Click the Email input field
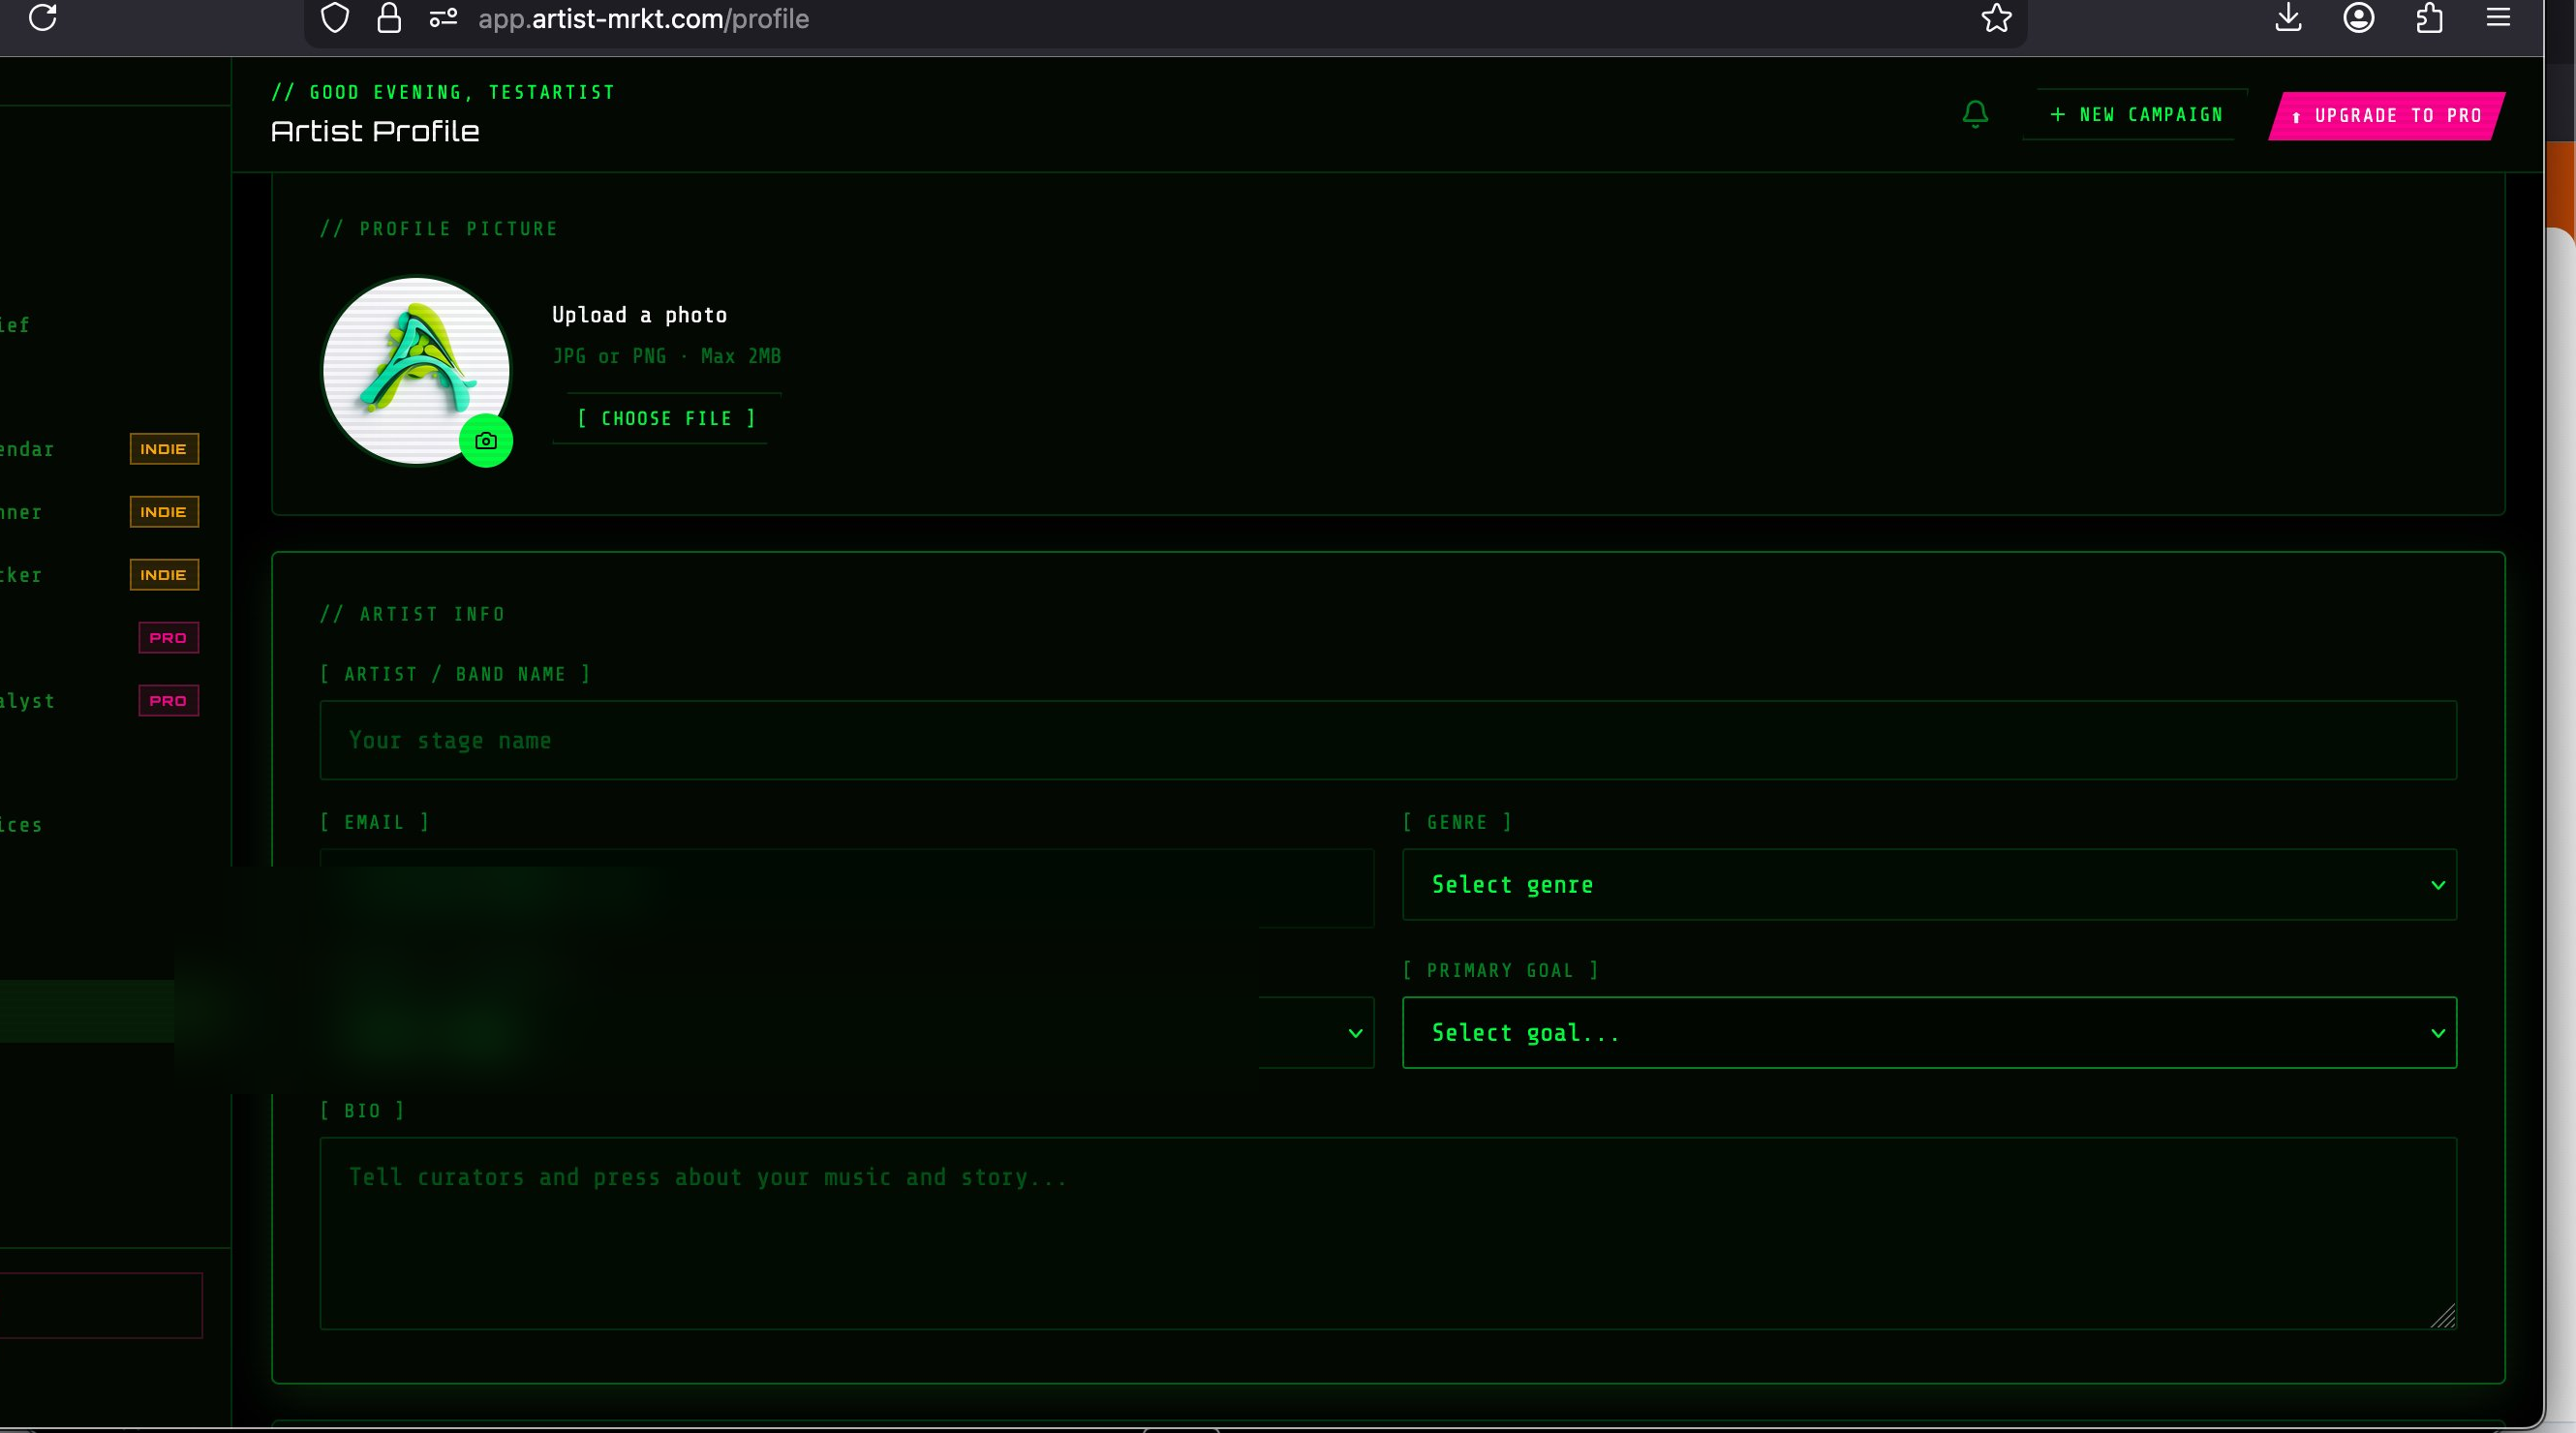 (x=846, y=888)
